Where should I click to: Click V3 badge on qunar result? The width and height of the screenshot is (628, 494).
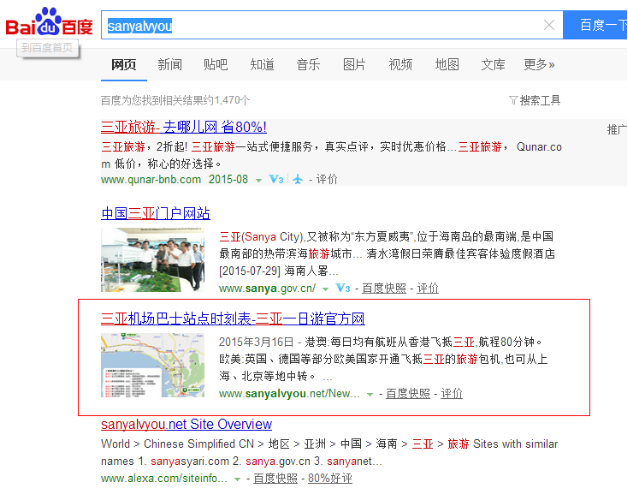276,179
